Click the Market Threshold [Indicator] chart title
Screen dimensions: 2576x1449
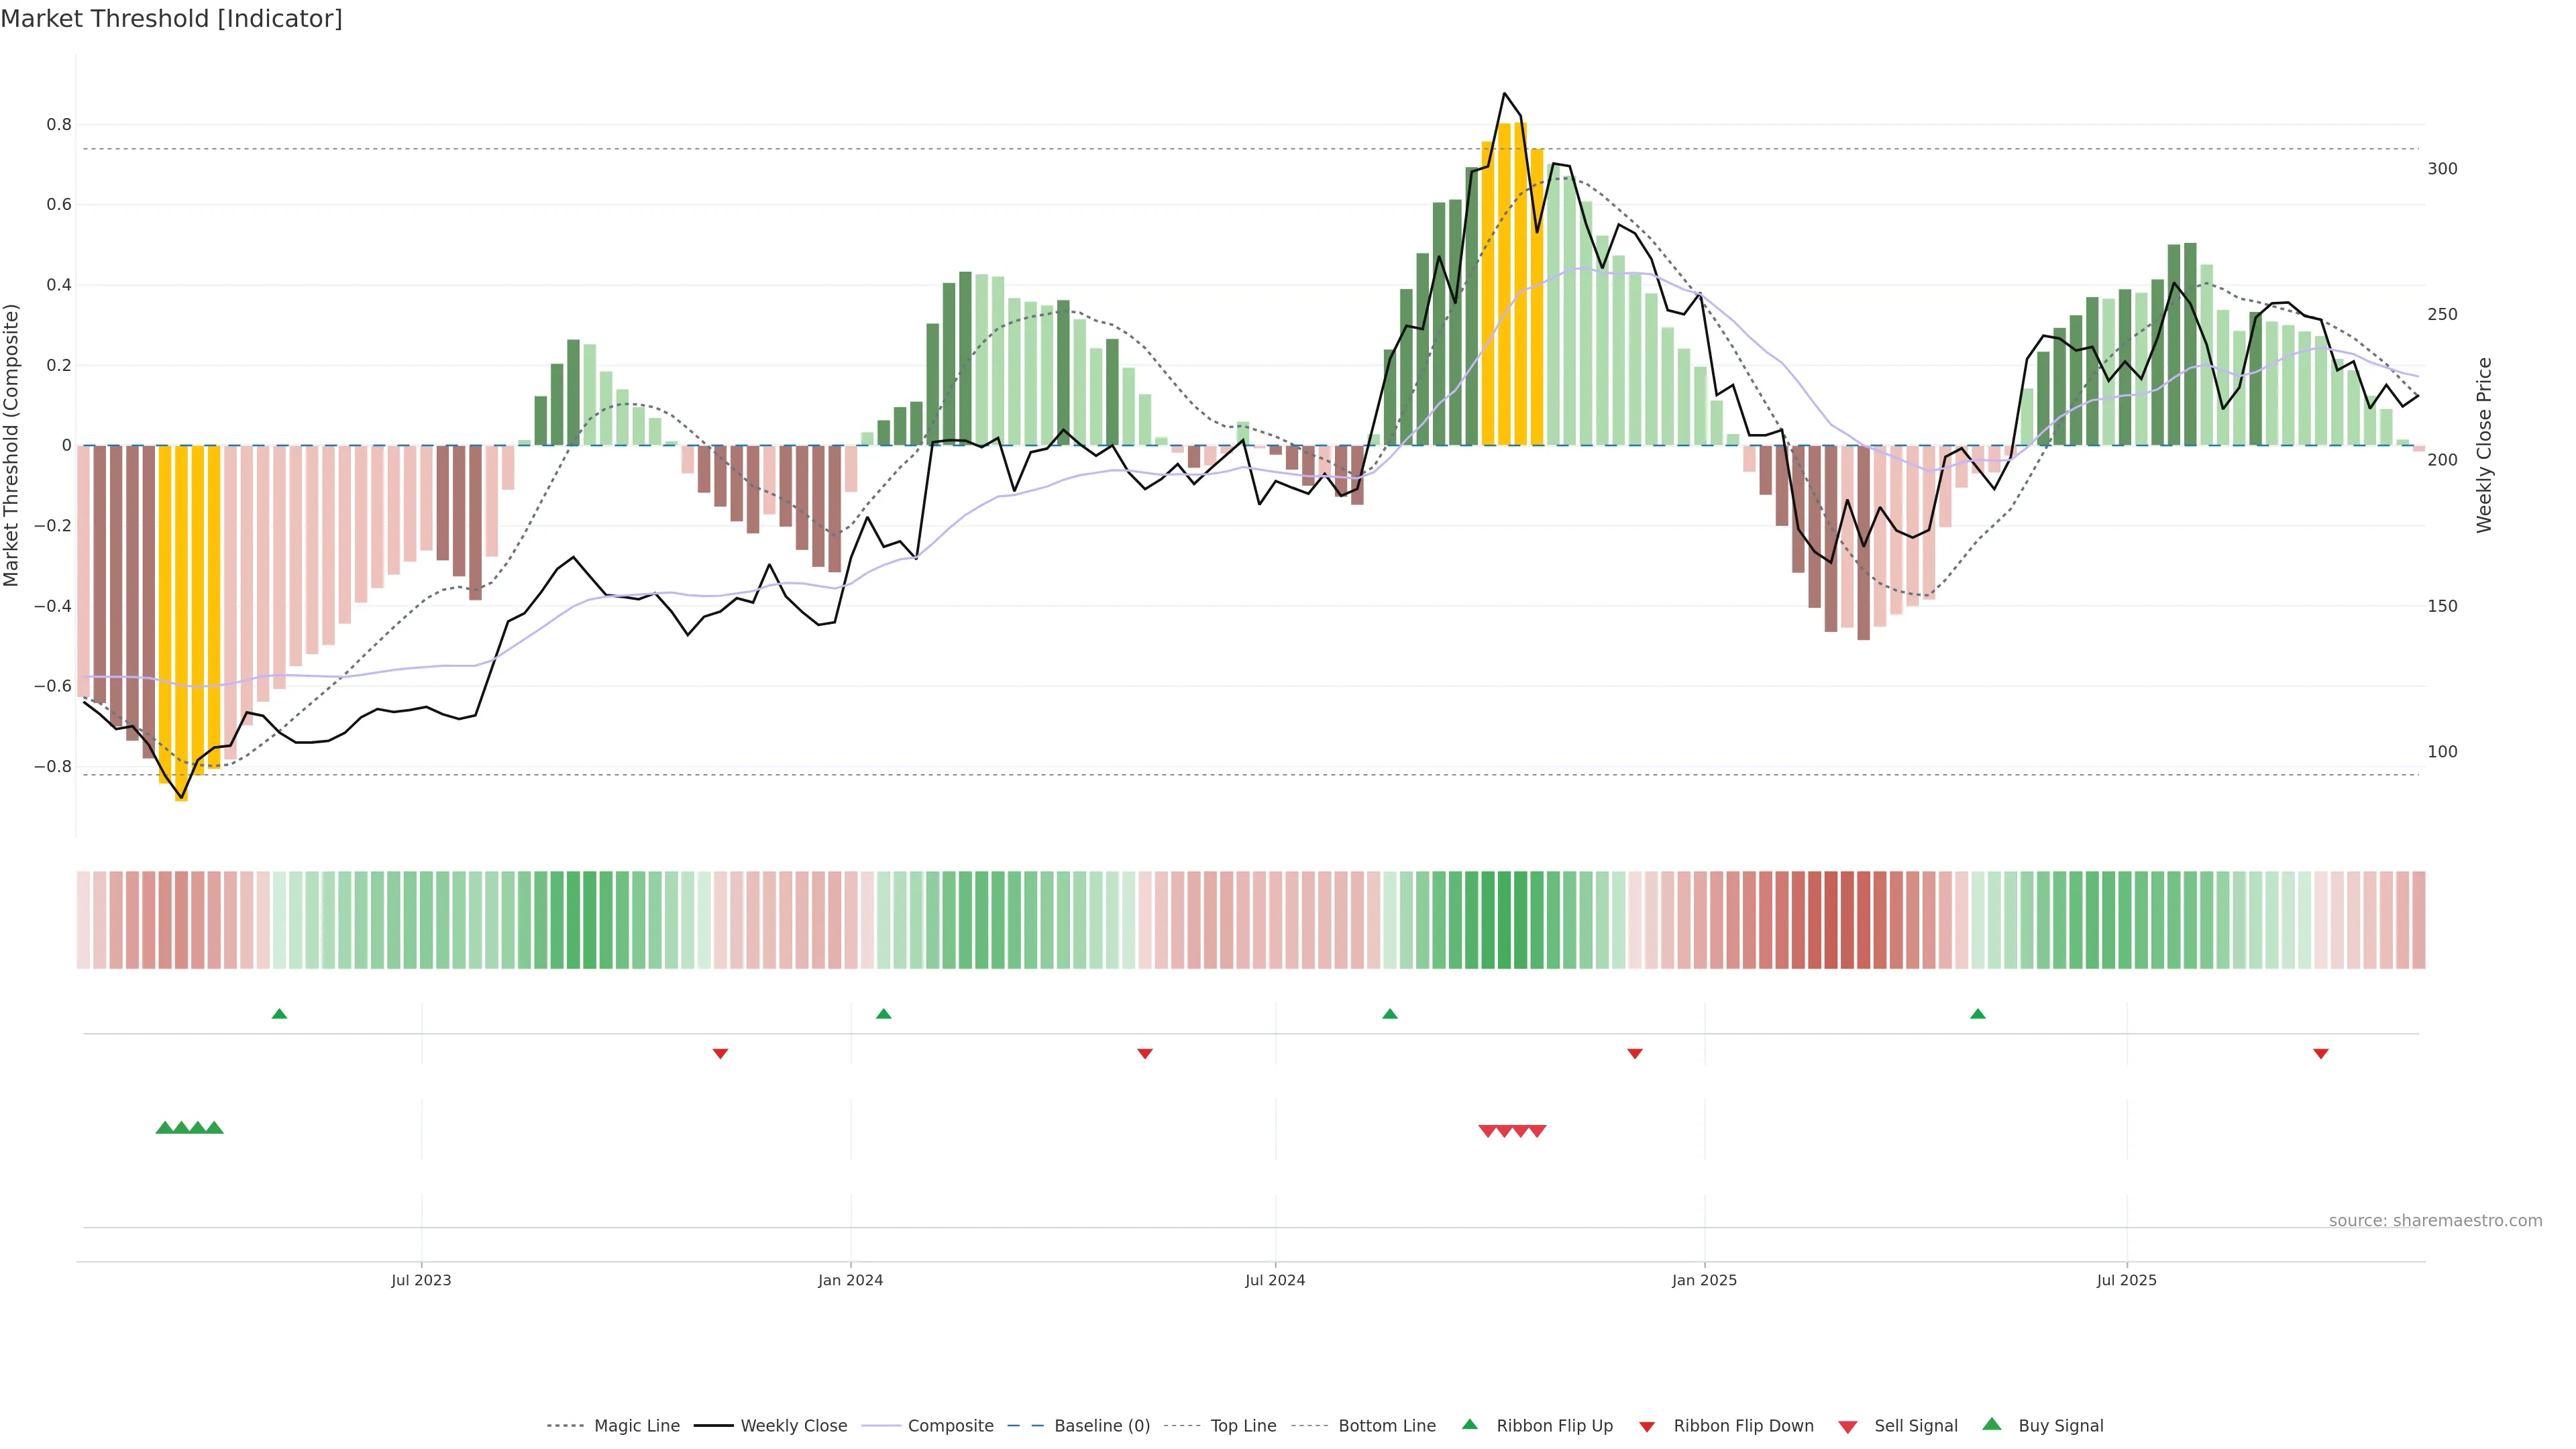click(x=171, y=18)
